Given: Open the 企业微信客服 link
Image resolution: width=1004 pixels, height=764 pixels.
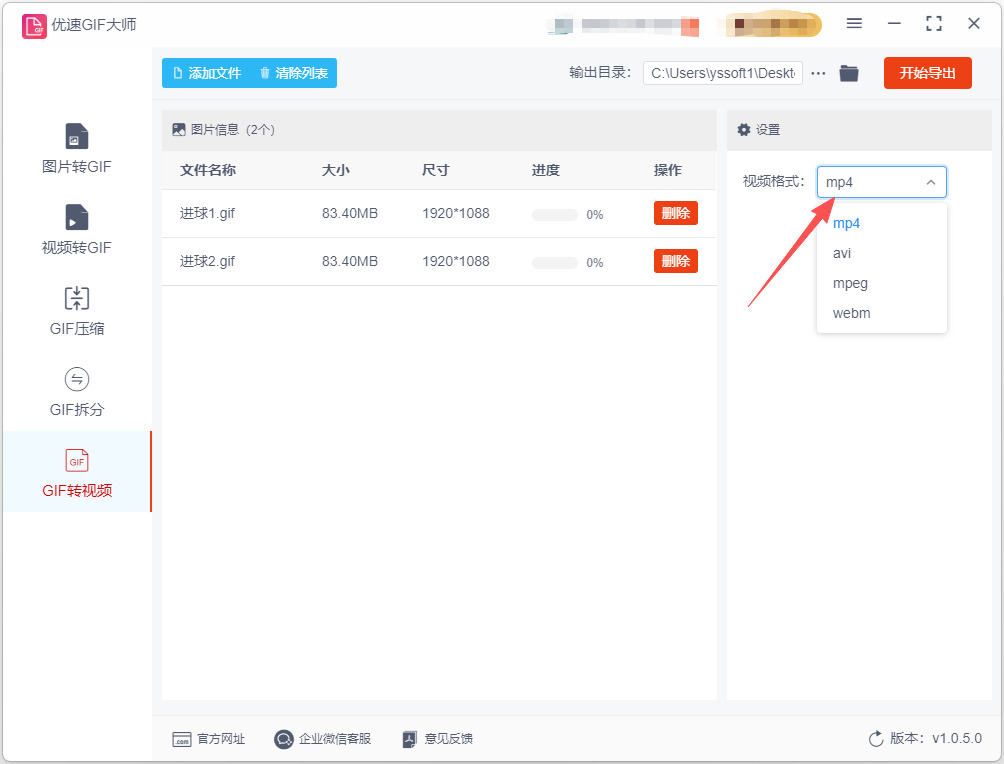Looking at the screenshot, I should coord(323,739).
